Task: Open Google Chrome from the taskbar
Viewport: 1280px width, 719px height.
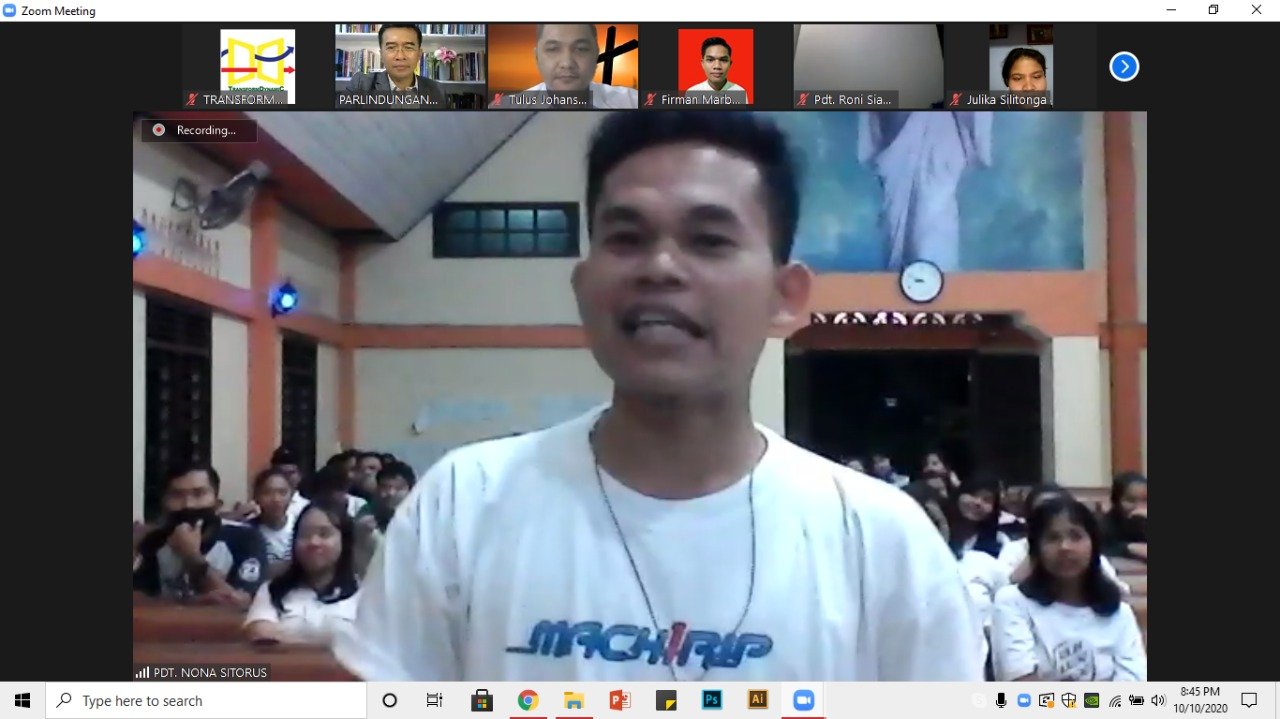Action: tap(528, 700)
